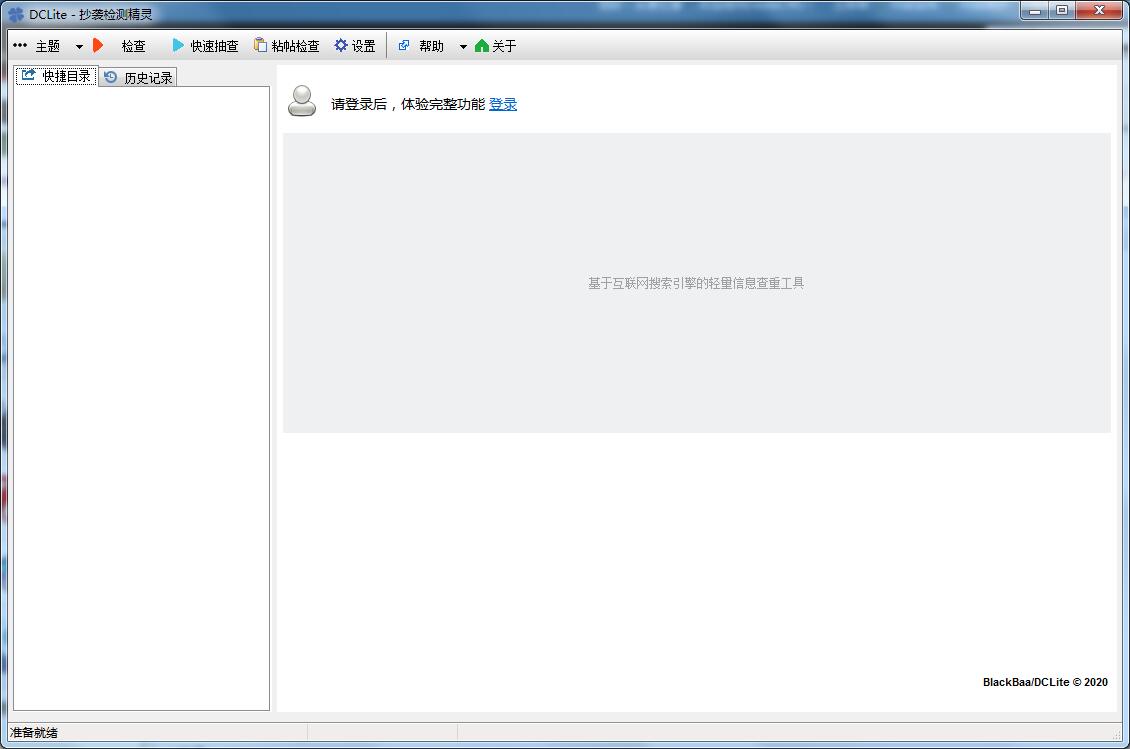This screenshot has width=1130, height=749.
Task: Open 设置 via the gear icon
Action: tap(341, 45)
